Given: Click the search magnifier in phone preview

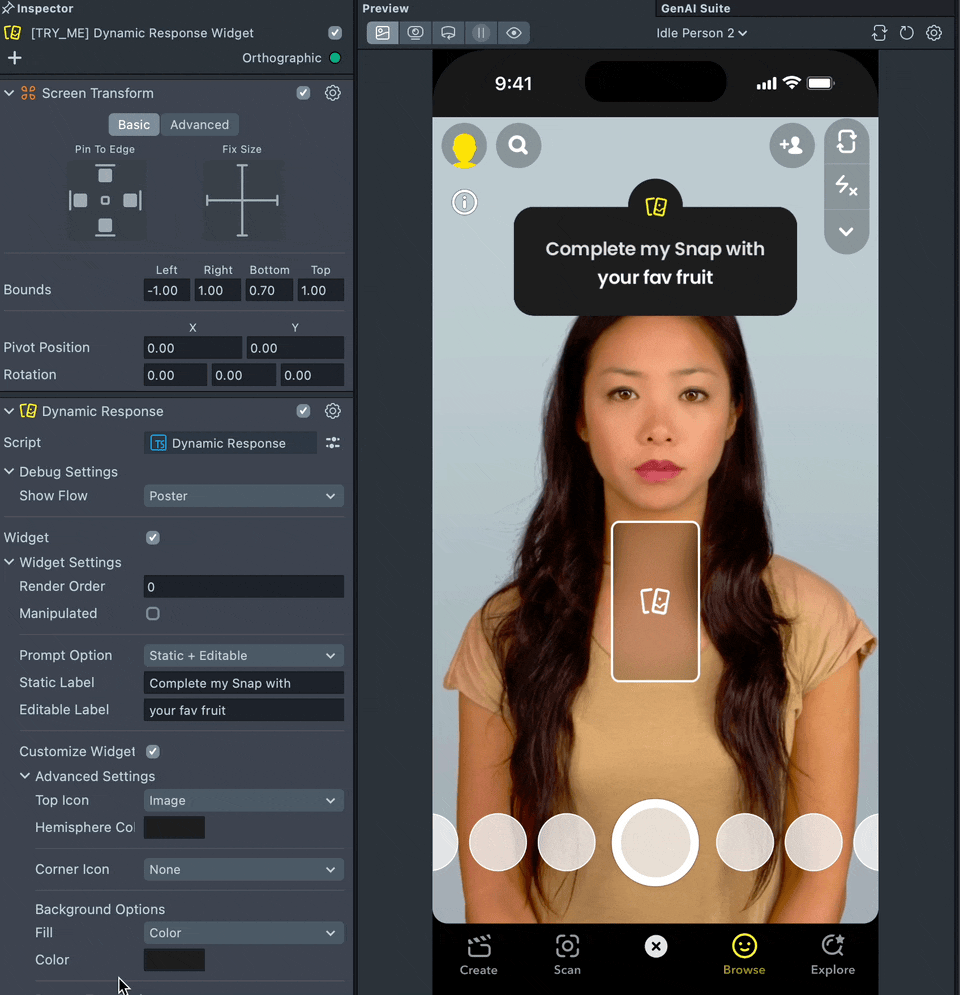Looking at the screenshot, I should pos(518,146).
